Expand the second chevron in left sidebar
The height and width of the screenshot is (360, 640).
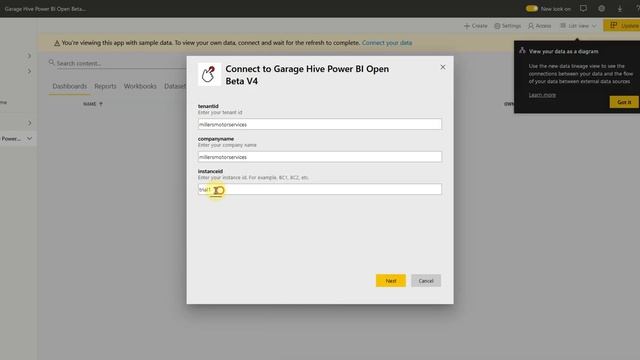[29, 71]
